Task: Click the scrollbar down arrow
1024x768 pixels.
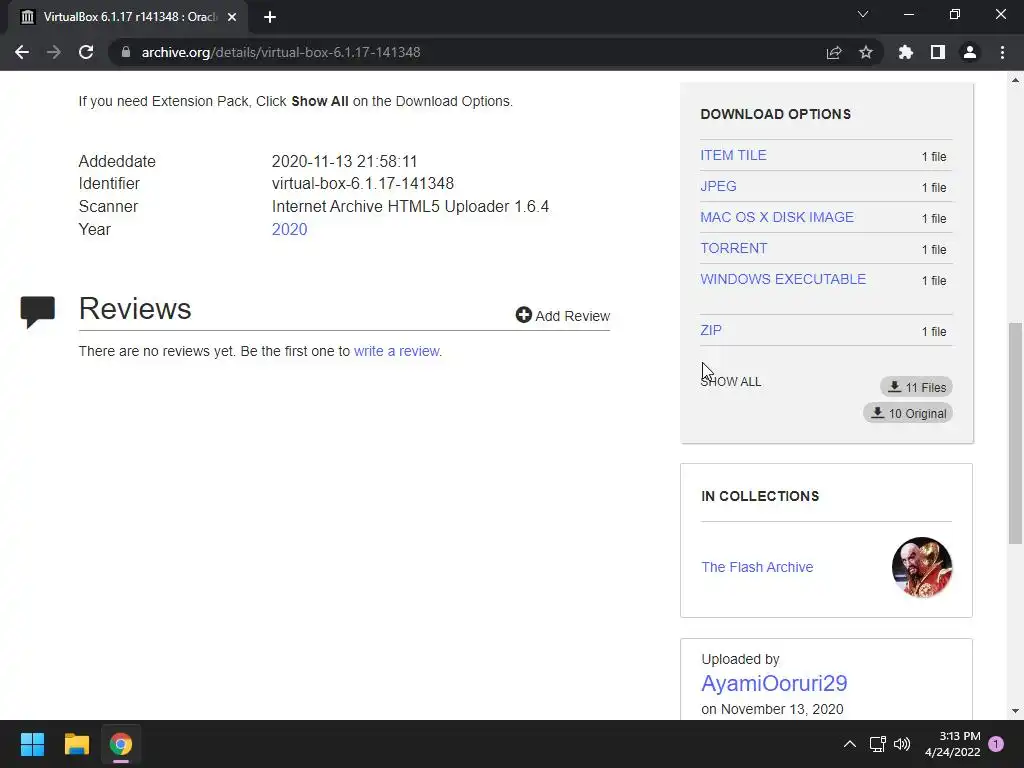Action: [x=1015, y=711]
